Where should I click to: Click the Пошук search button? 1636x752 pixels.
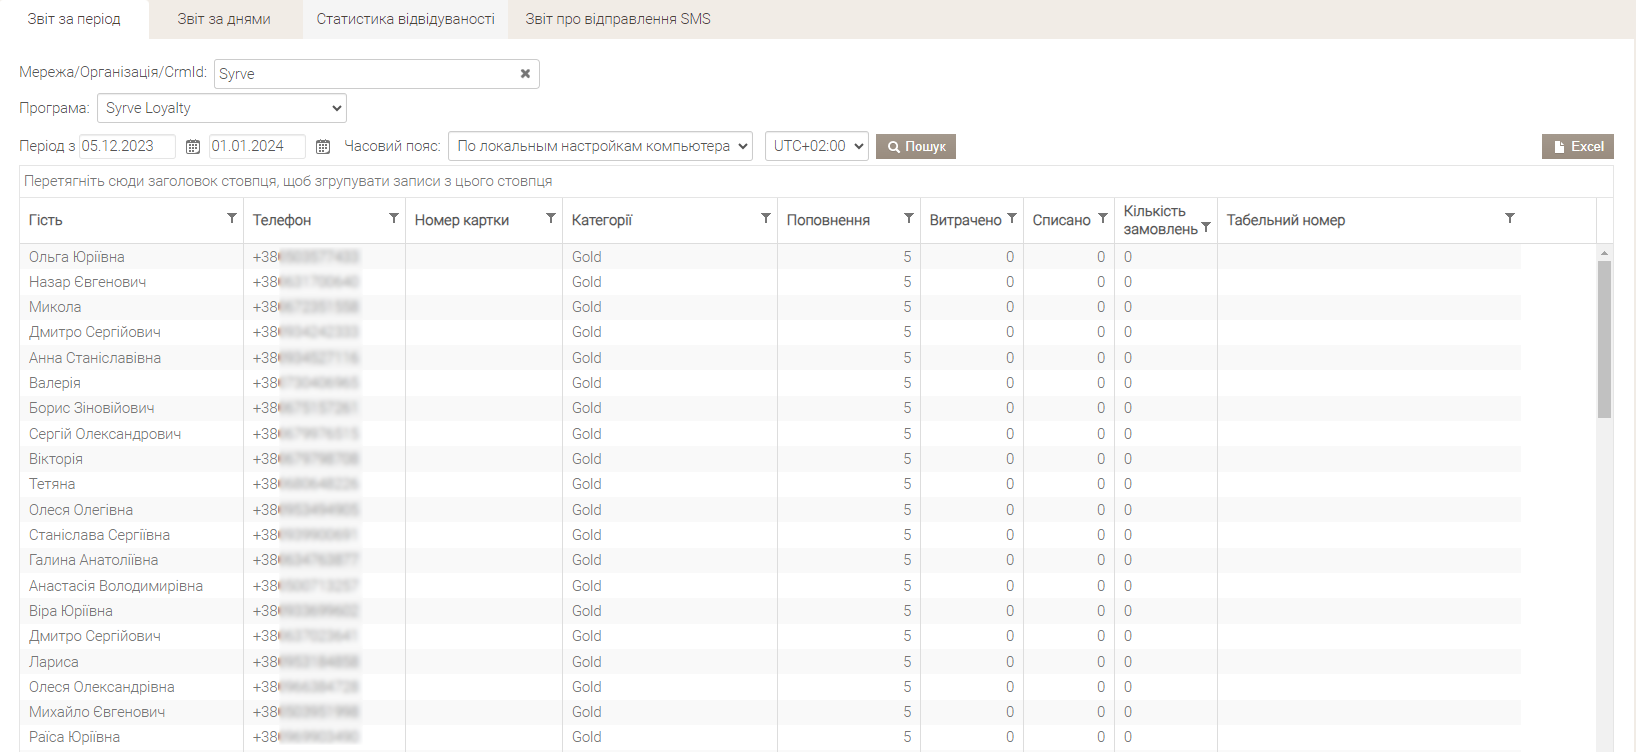[x=916, y=147]
